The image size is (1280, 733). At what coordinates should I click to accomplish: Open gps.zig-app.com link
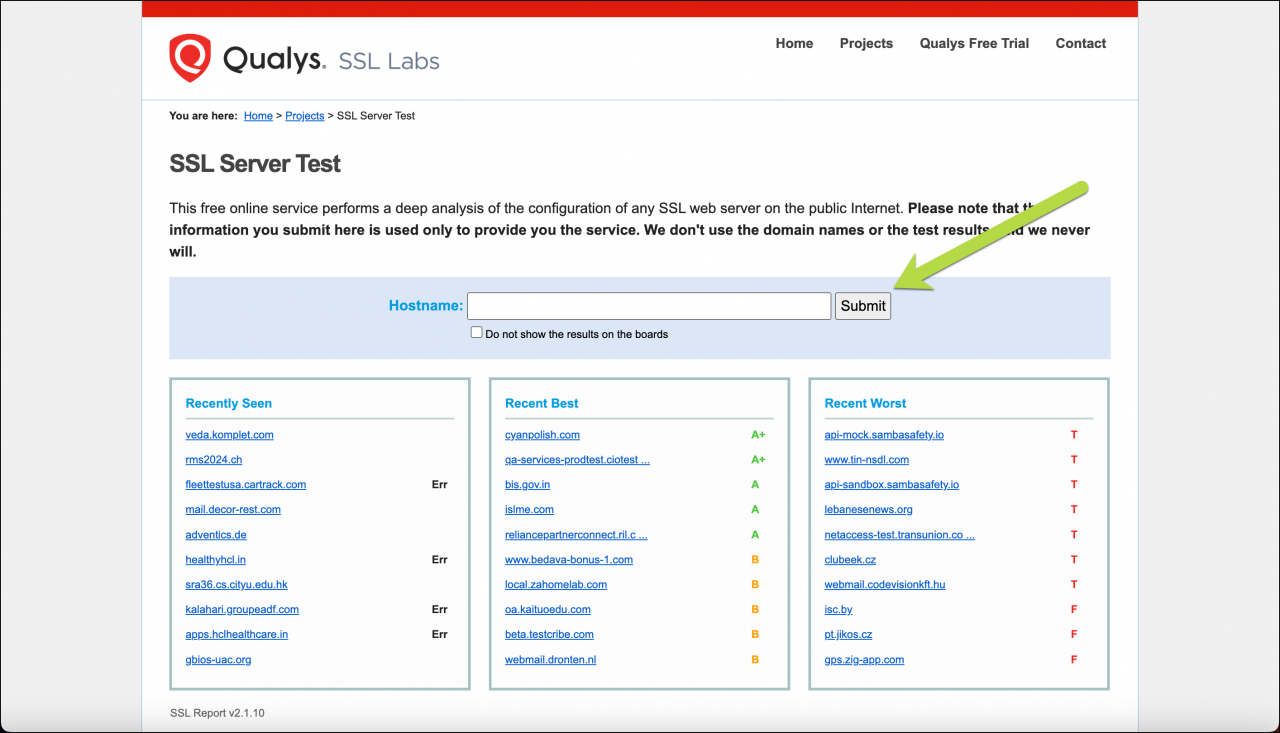point(864,660)
